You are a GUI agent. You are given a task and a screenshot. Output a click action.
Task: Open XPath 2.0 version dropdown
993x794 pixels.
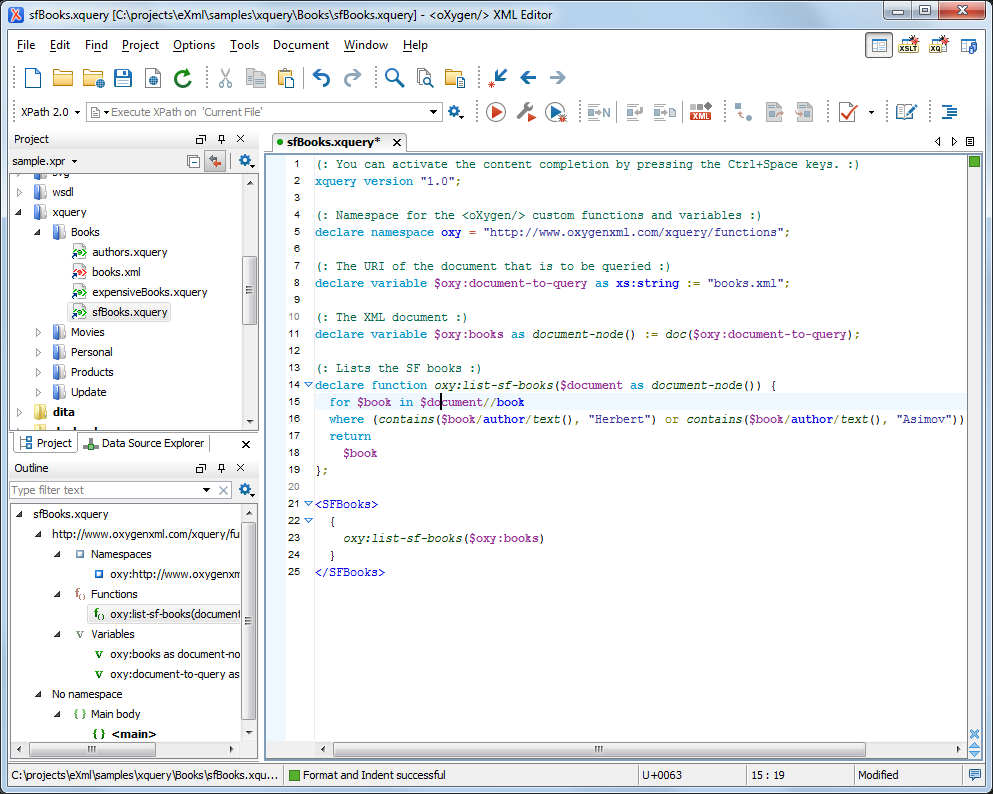tap(51, 112)
